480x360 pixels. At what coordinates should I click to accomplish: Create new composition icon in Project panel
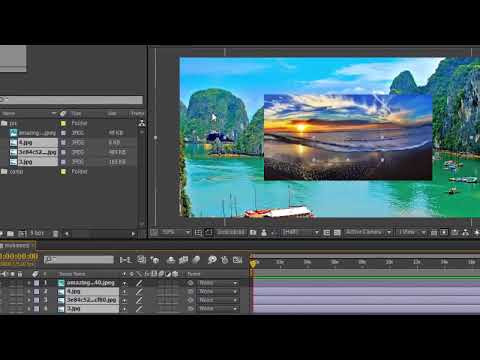click(x=22, y=234)
